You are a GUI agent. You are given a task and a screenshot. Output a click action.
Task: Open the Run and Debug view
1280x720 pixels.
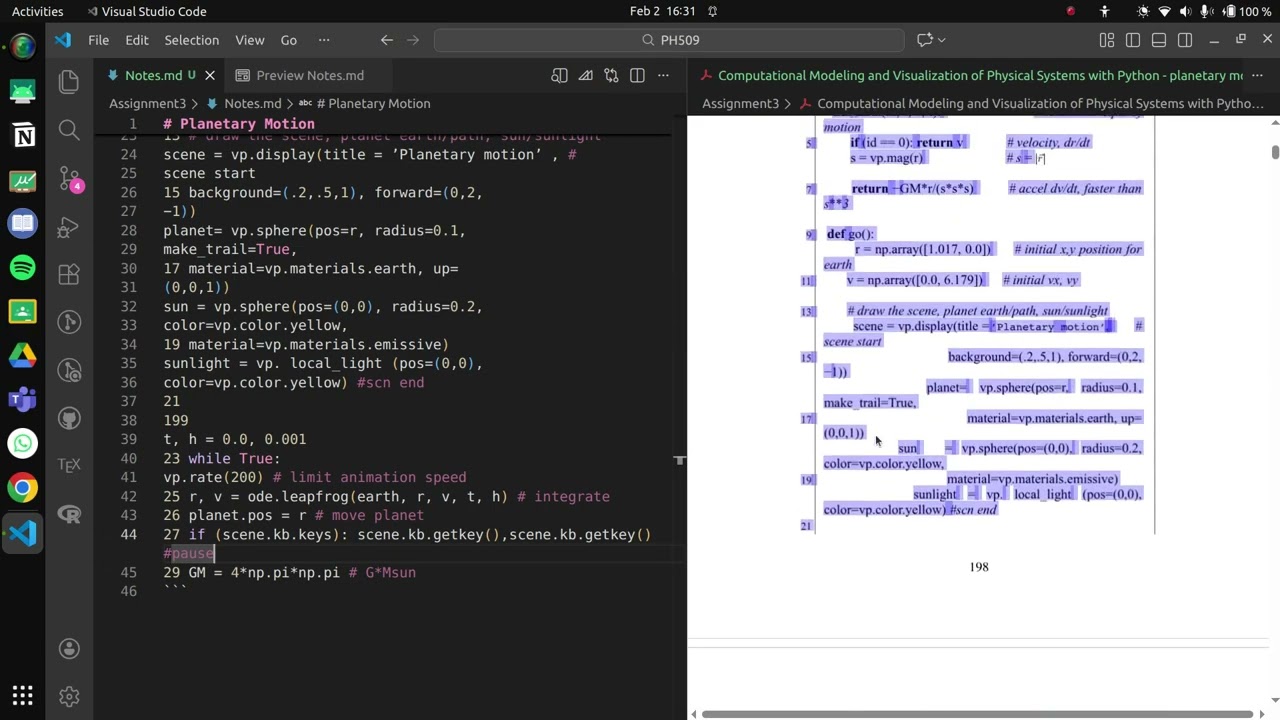69,226
